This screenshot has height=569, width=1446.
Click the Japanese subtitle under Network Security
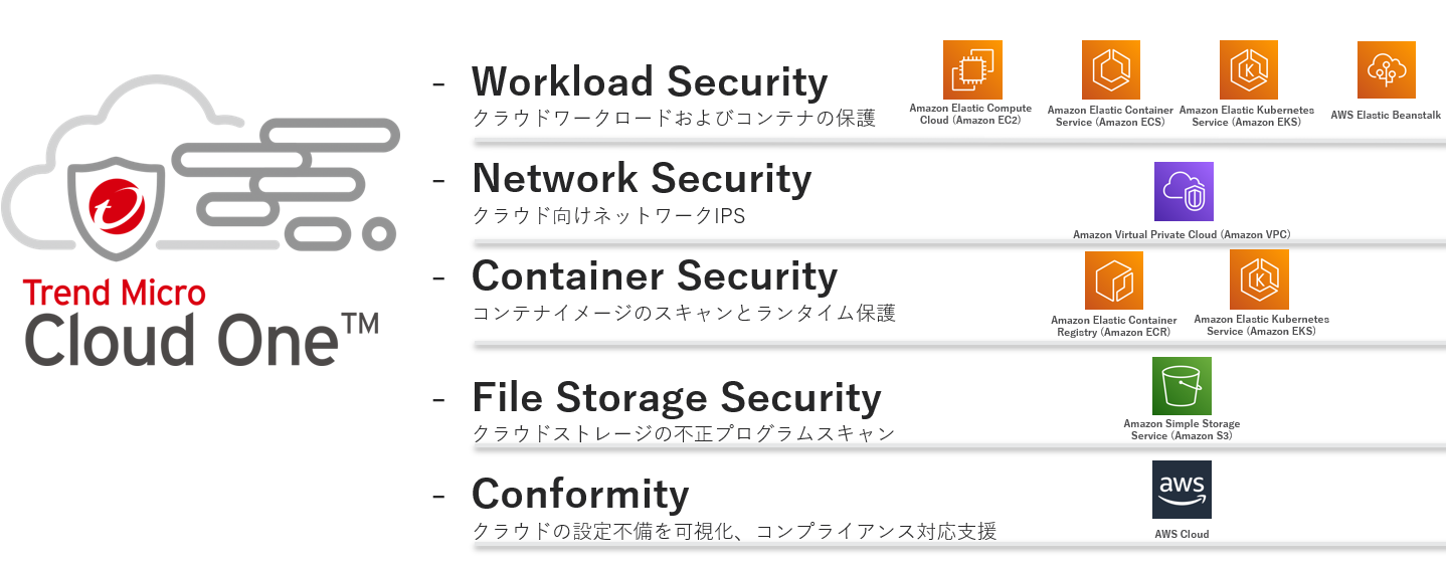click(x=608, y=216)
